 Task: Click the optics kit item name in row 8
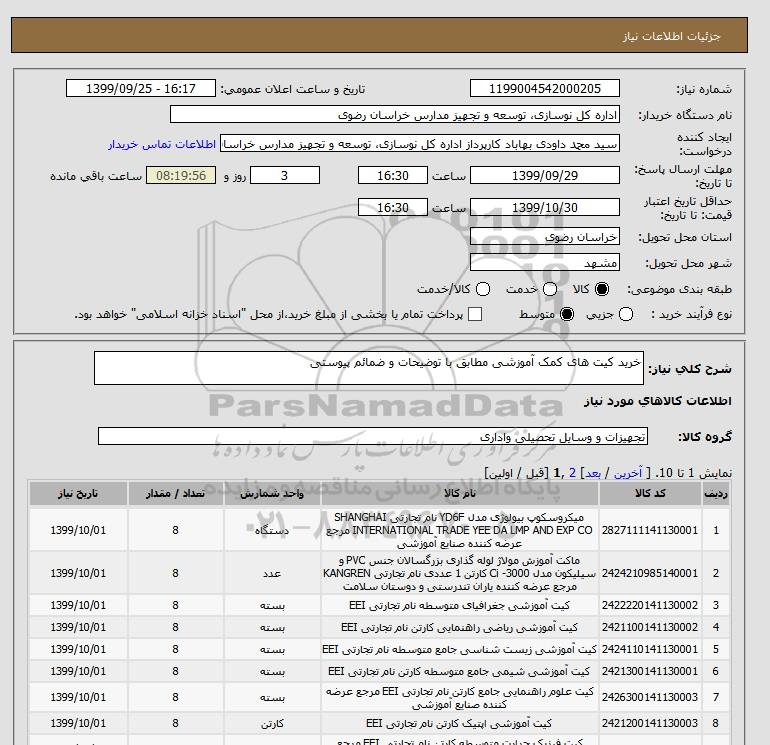click(x=460, y=723)
